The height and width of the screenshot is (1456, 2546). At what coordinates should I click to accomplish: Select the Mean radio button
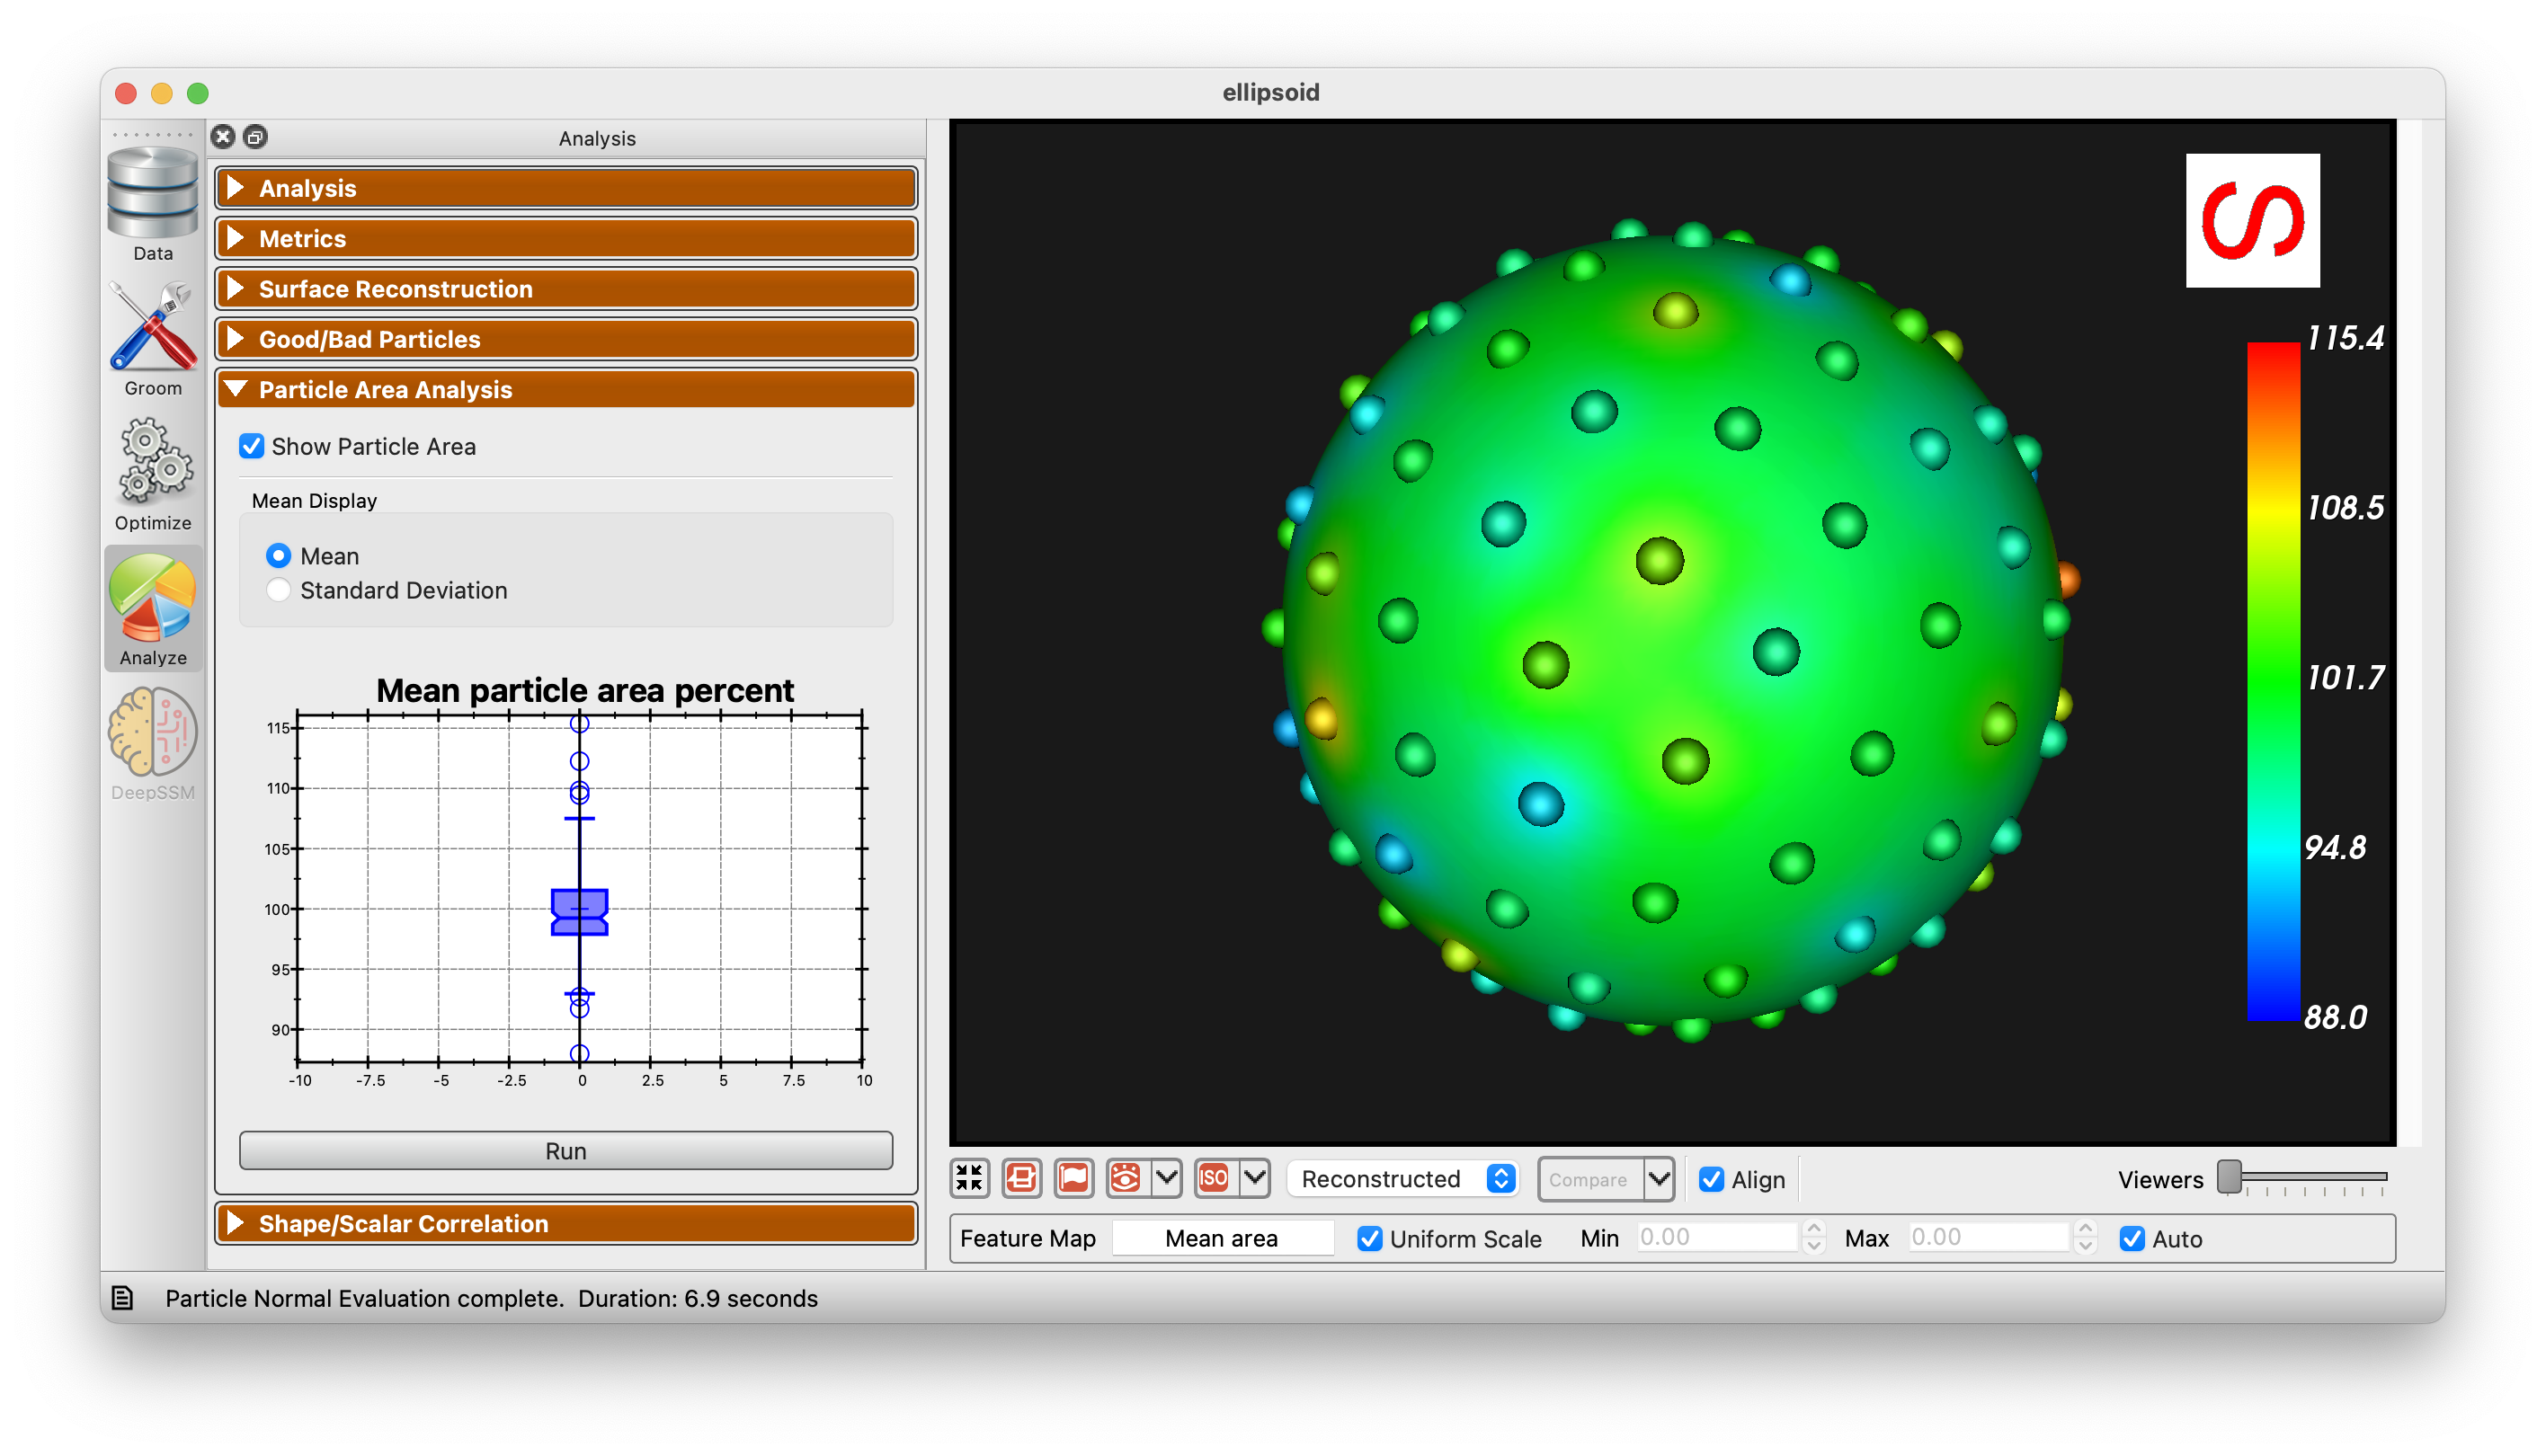(279, 556)
